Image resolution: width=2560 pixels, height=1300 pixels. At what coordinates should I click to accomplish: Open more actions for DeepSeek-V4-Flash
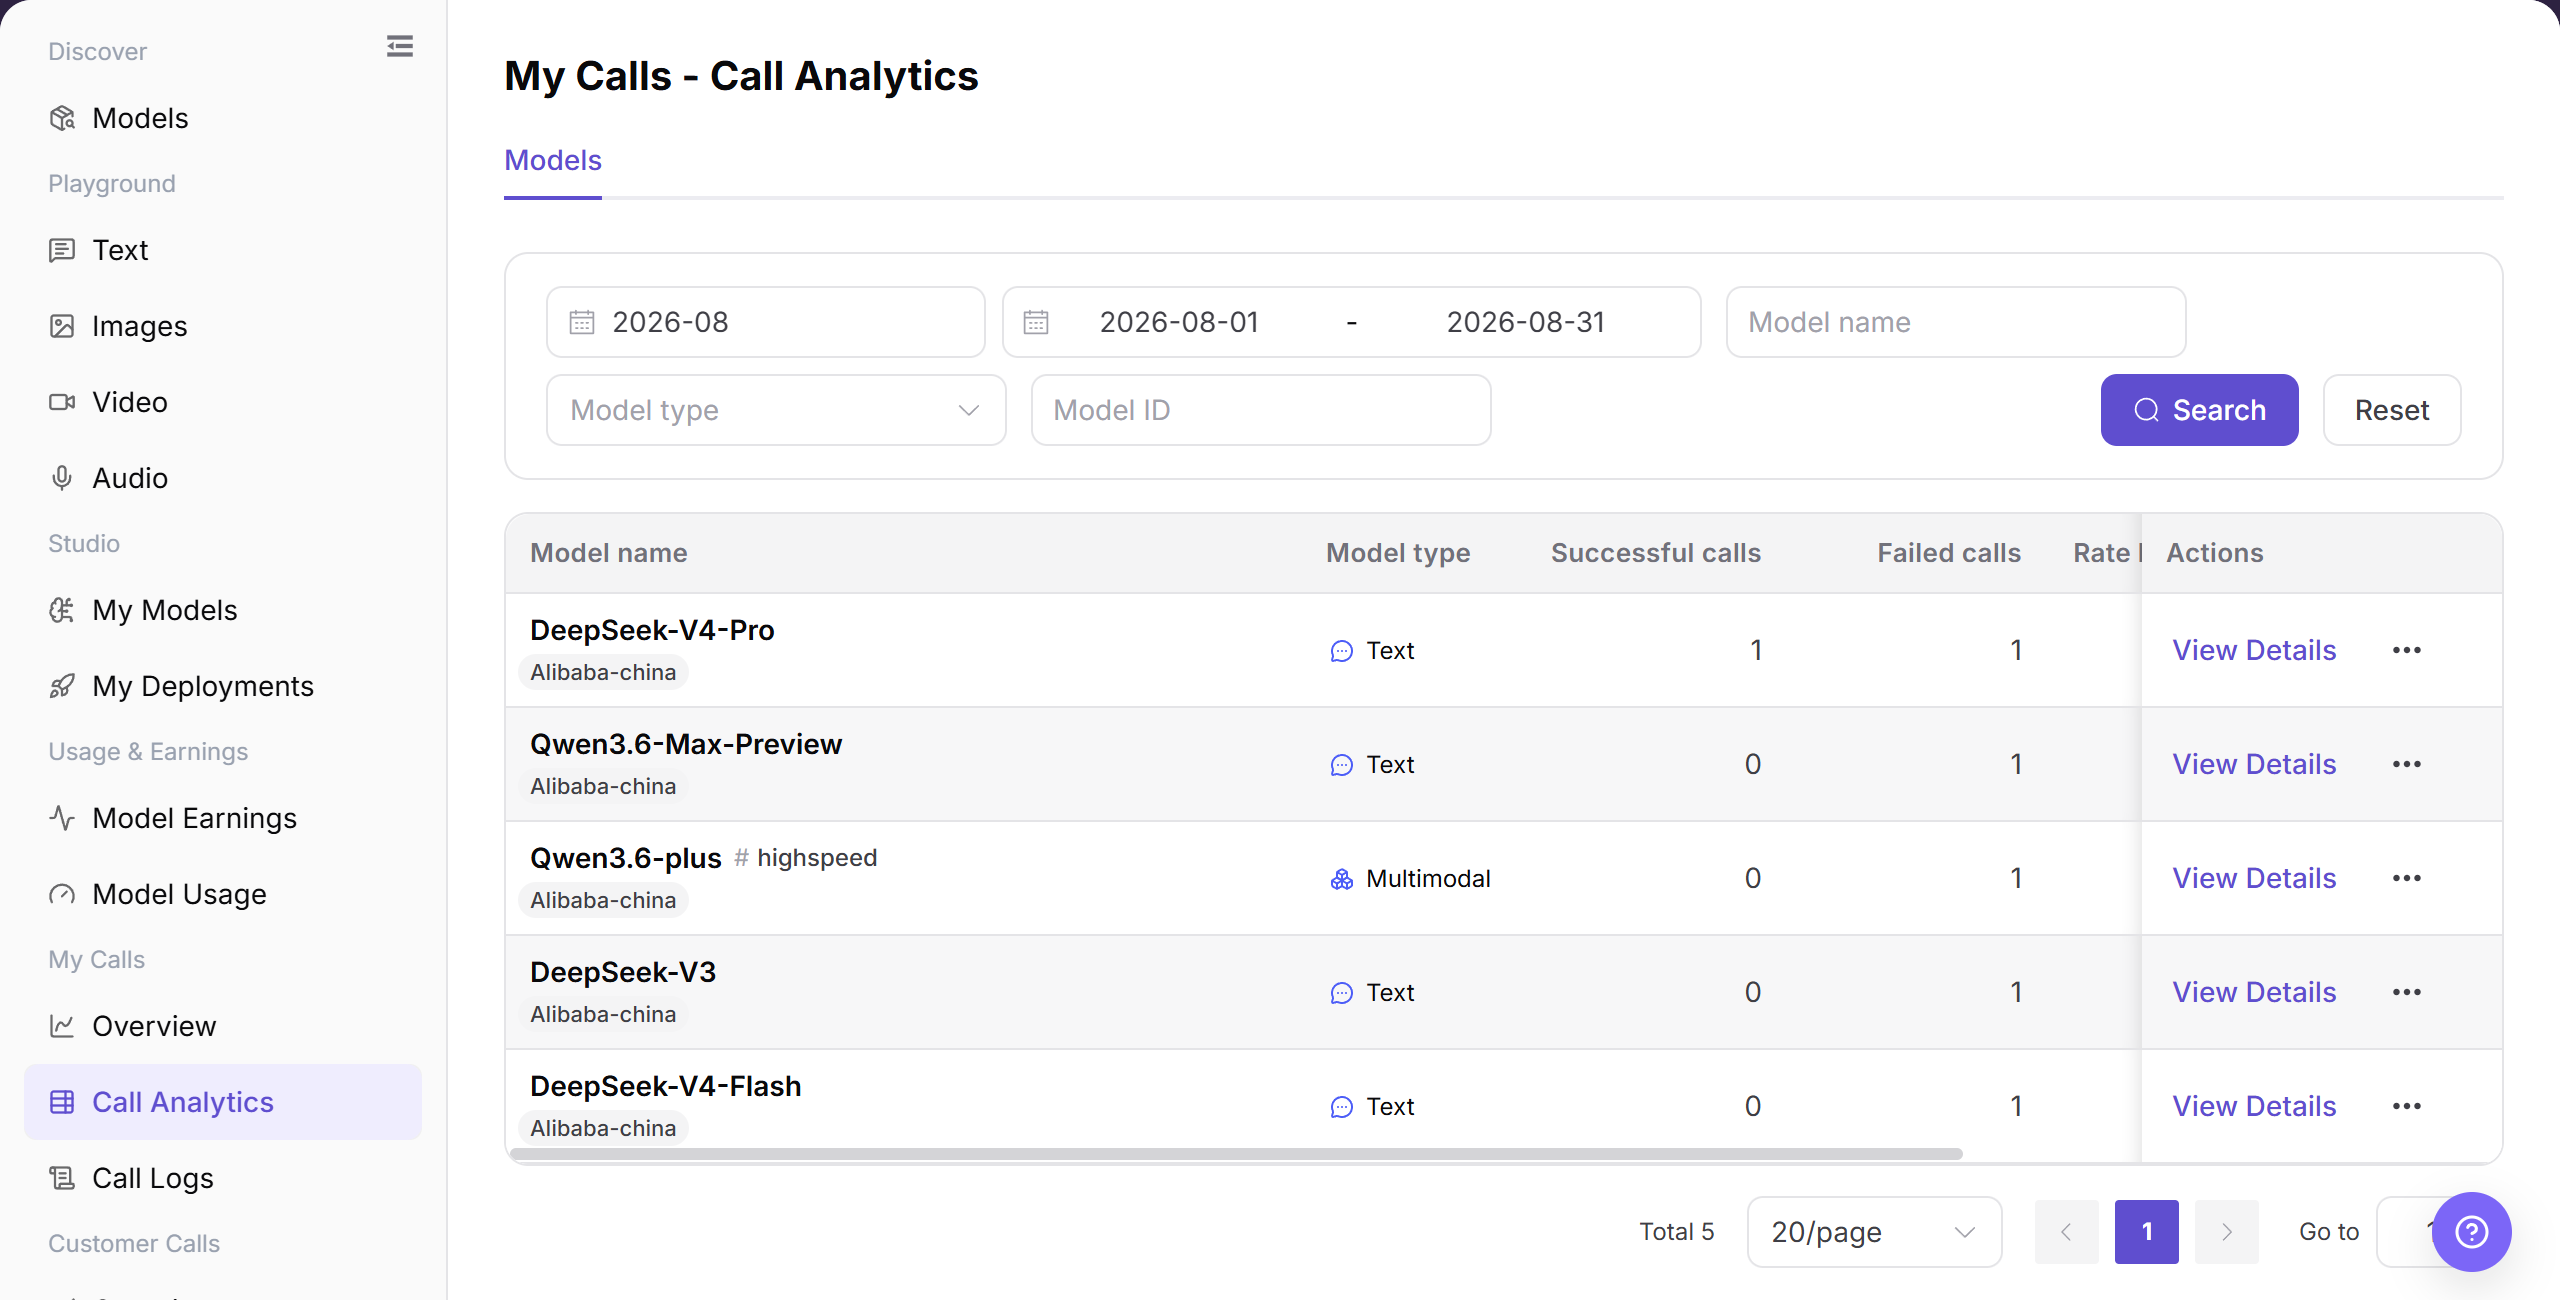pyautogui.click(x=2406, y=1106)
